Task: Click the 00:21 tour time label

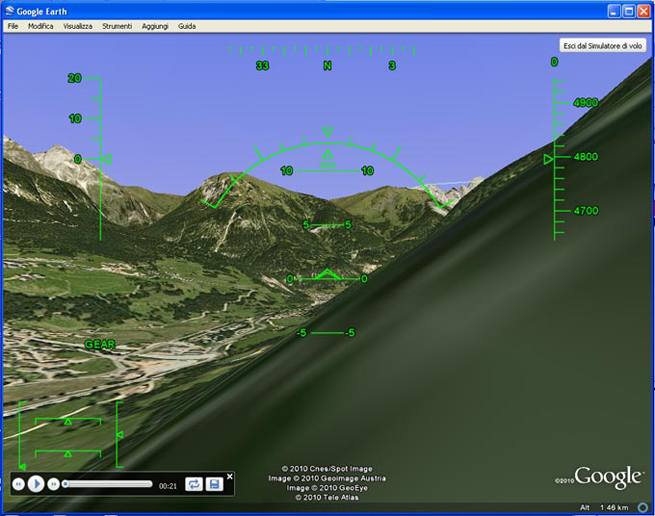Action: point(168,486)
